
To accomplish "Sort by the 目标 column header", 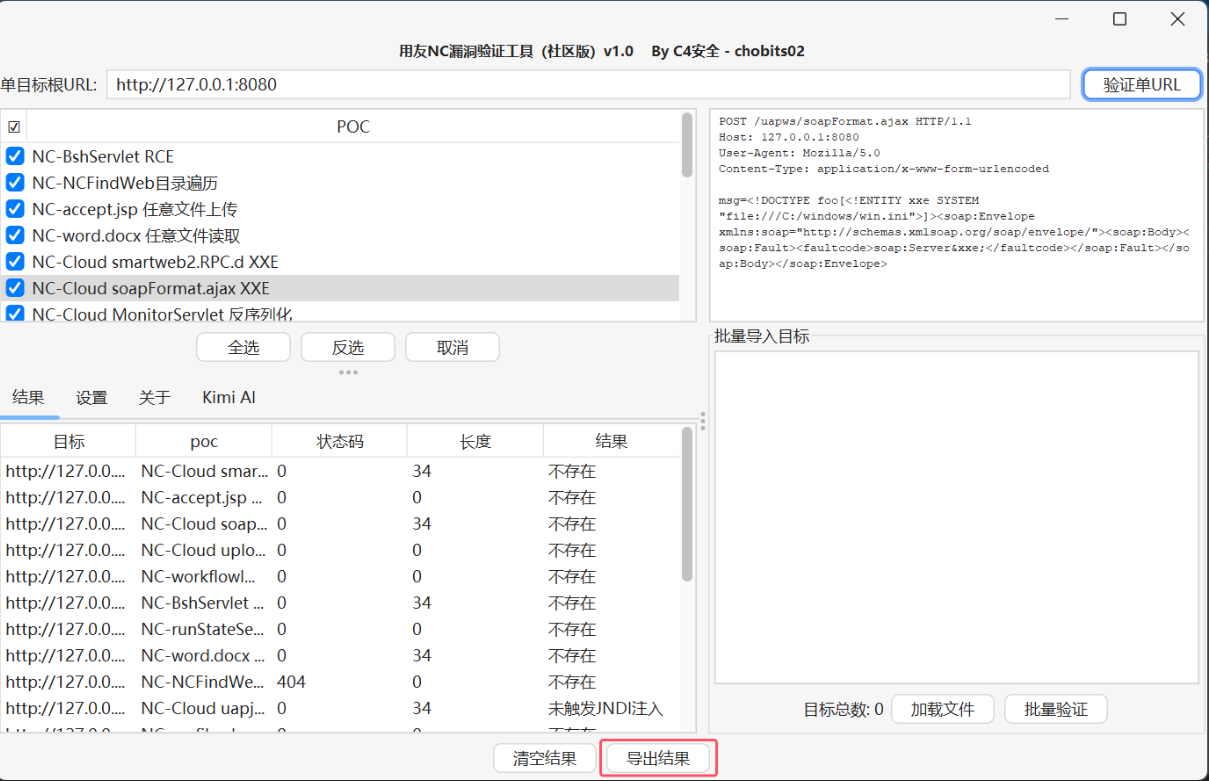I will (x=68, y=441).
